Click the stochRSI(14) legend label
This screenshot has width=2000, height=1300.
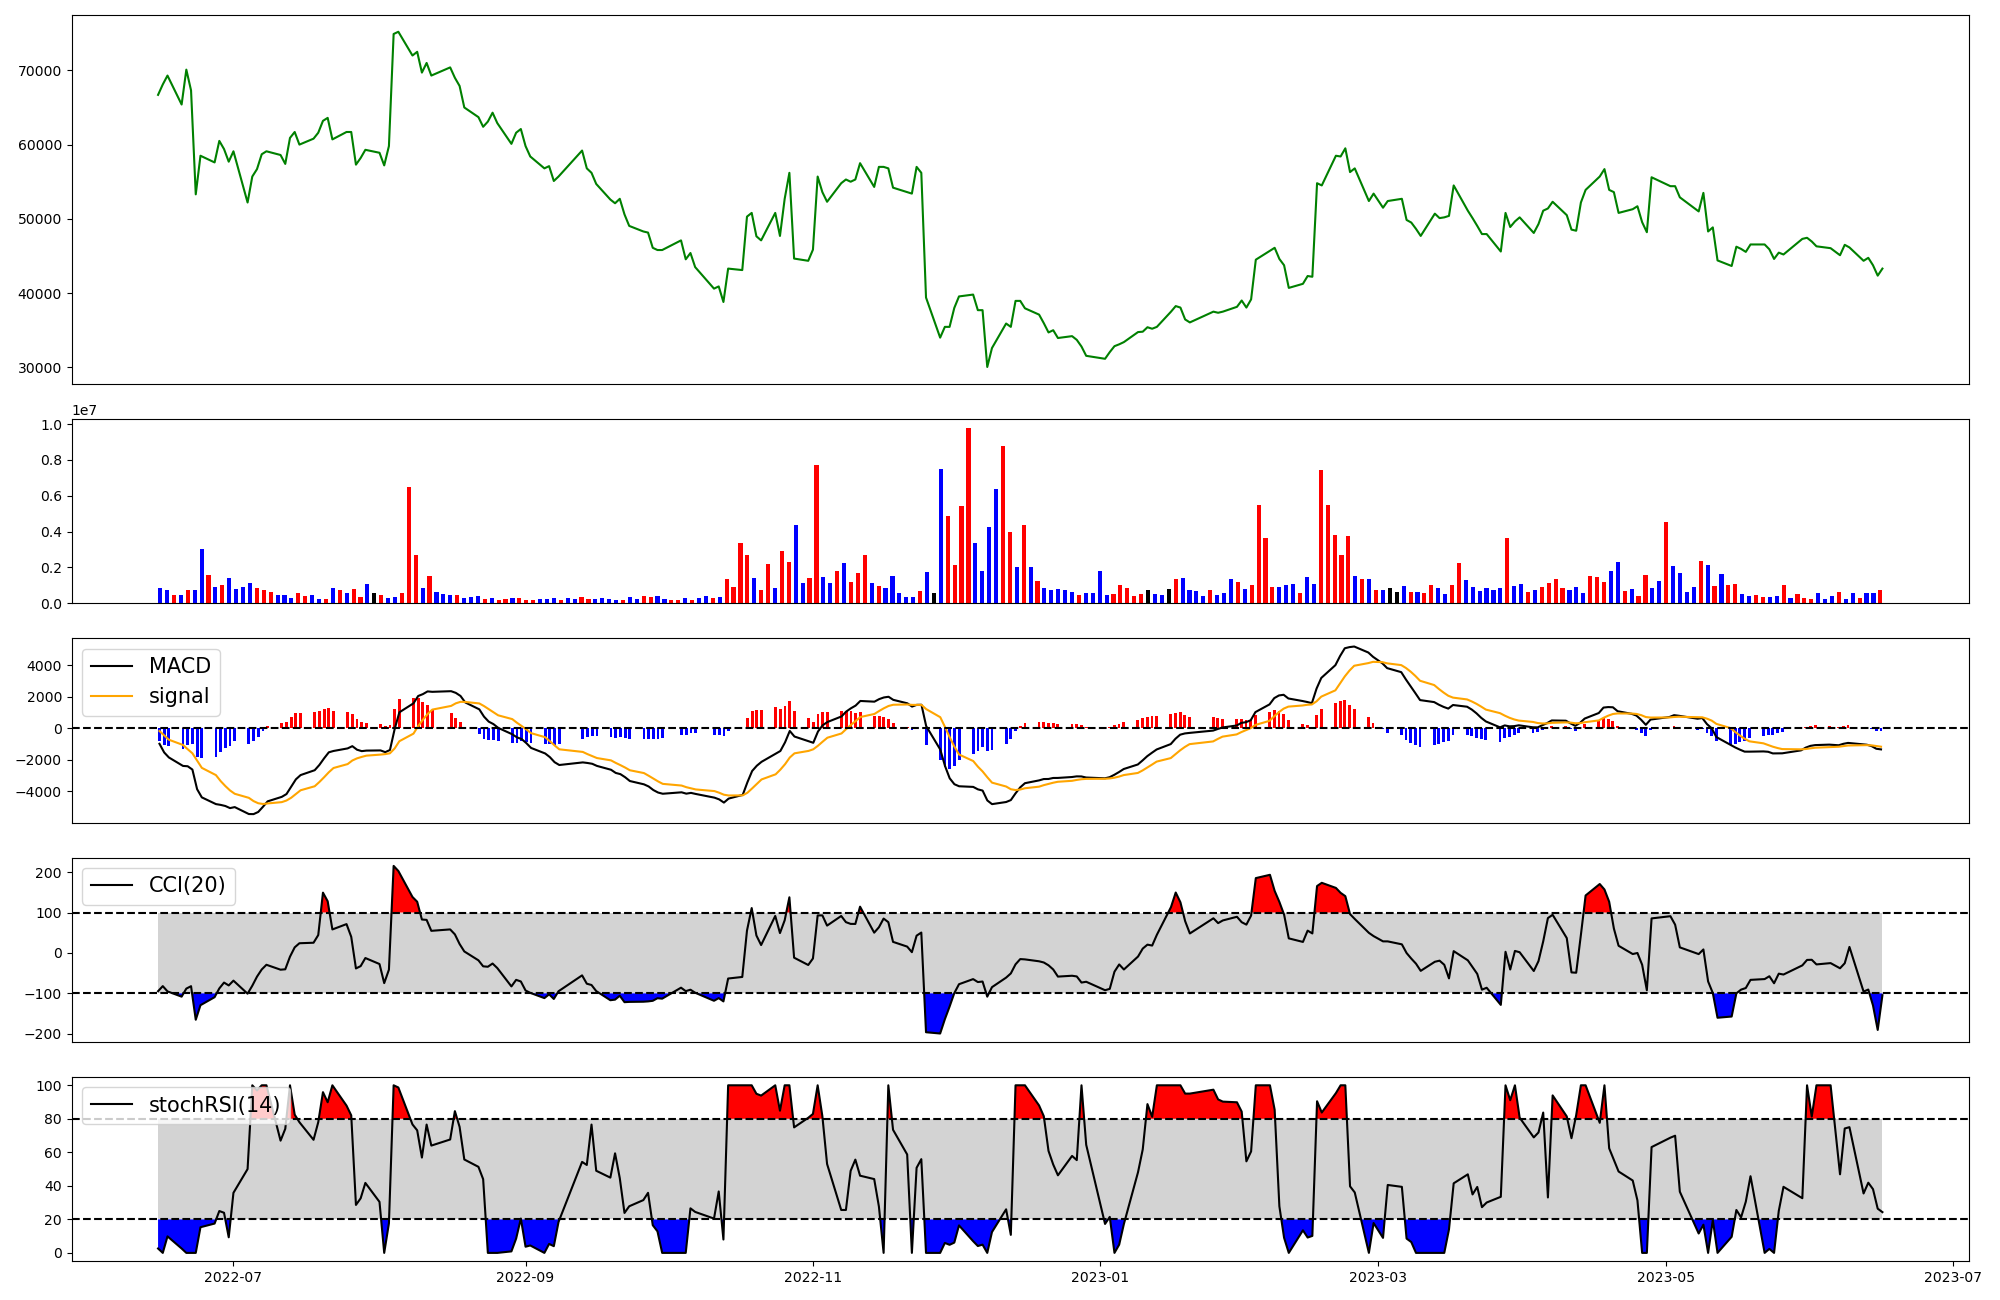click(x=214, y=1105)
